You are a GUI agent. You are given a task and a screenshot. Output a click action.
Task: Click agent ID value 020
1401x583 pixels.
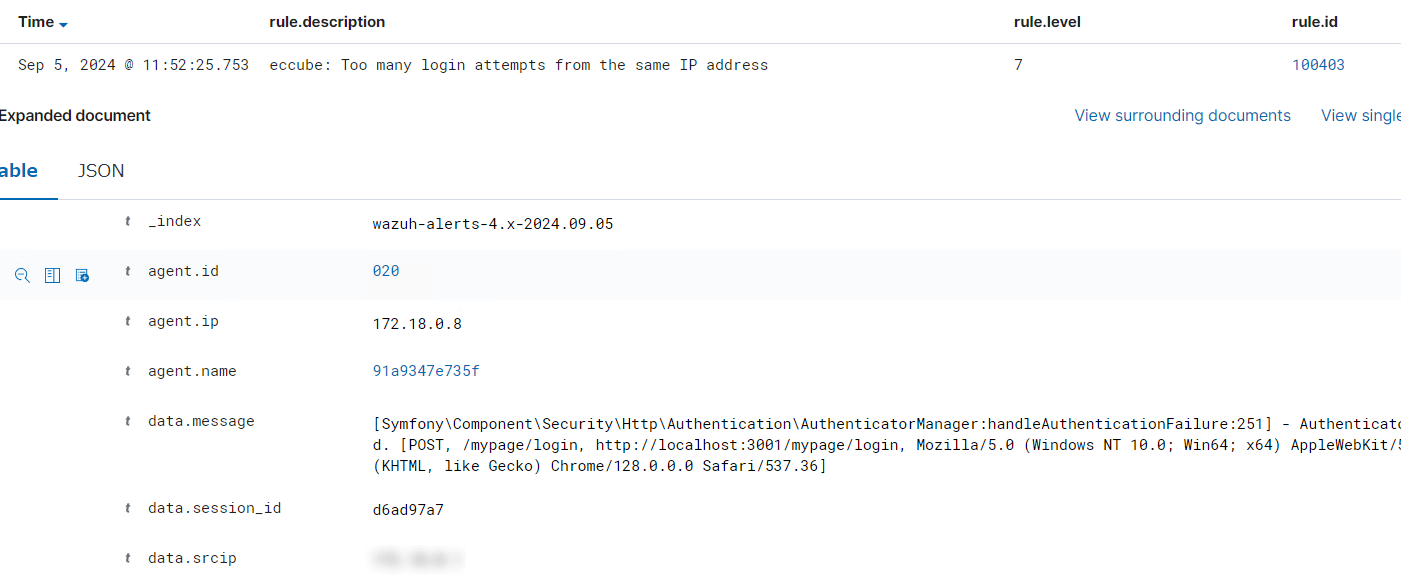[x=386, y=271]
